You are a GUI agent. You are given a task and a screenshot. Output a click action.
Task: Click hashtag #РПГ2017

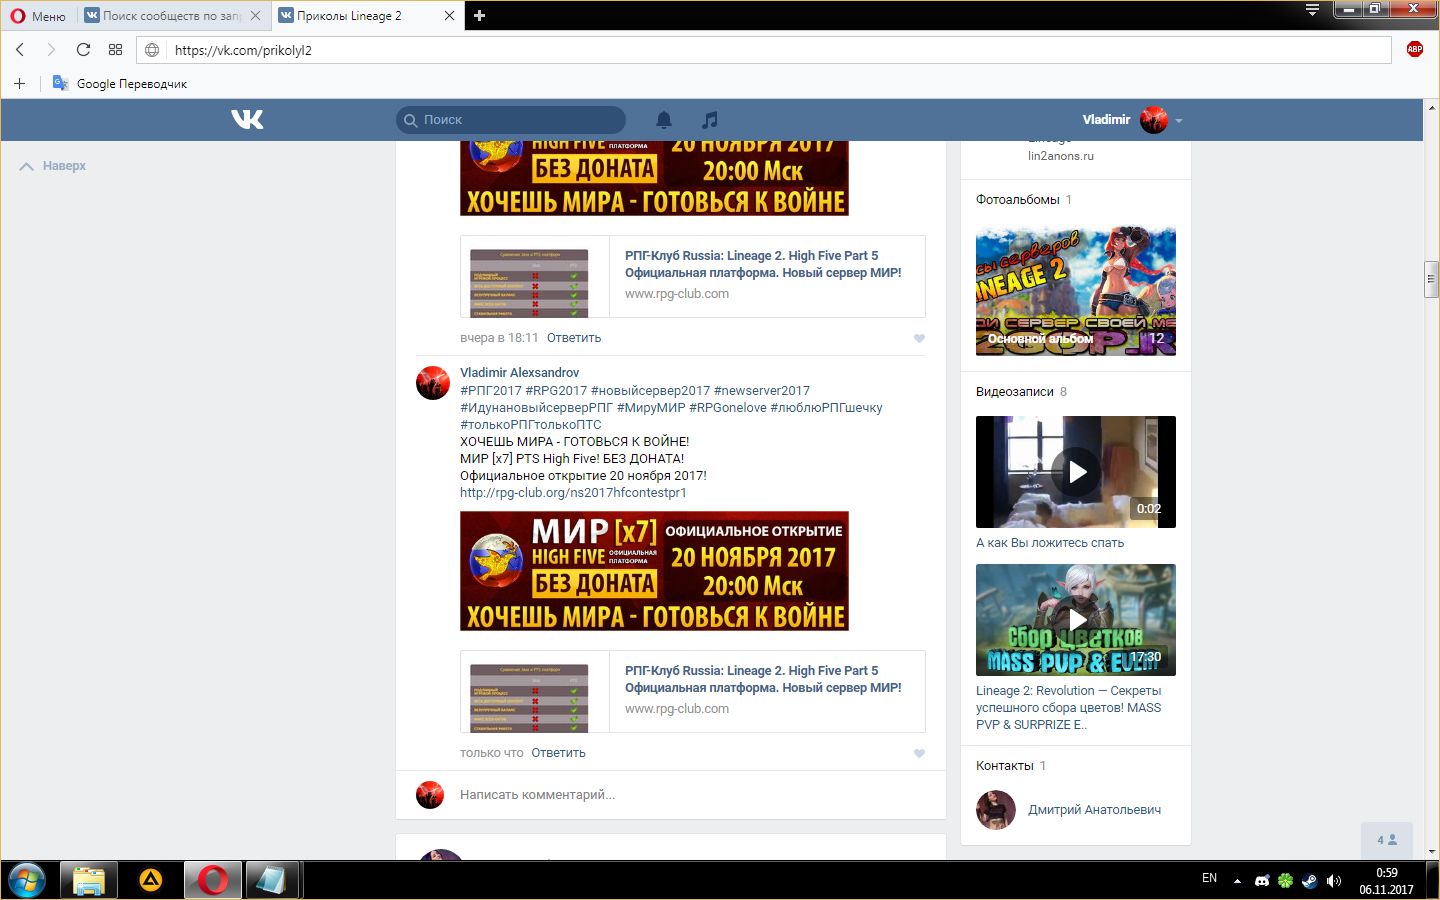[491, 391]
